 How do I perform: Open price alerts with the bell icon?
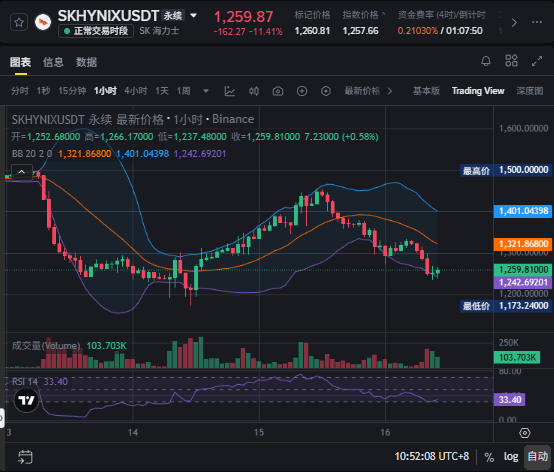[486, 61]
